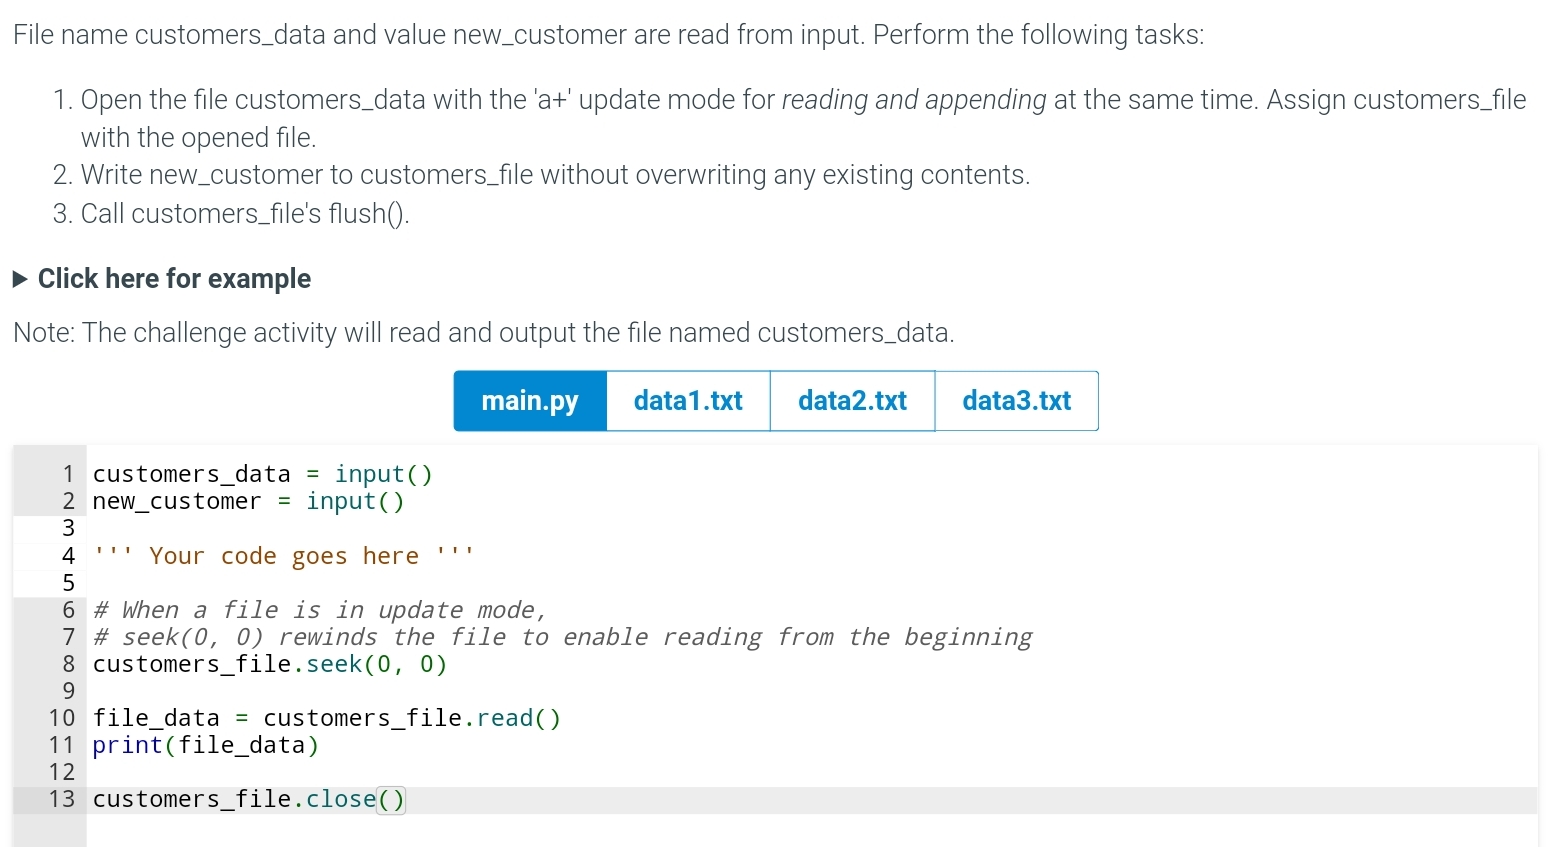Click the disclosure triangle before 'Click here for example'
This screenshot has width=1549, height=847.
coord(19,279)
